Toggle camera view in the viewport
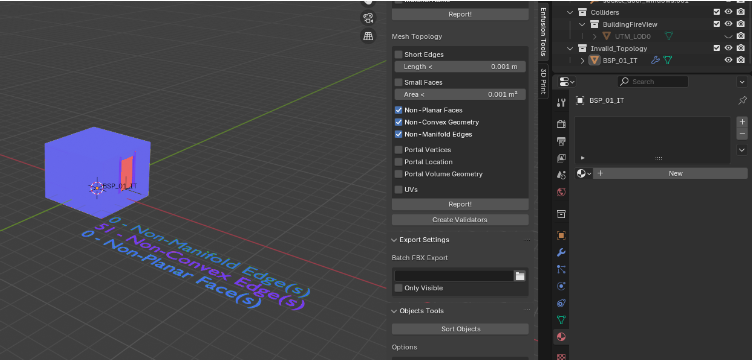This screenshot has width=752, height=360. pos(368,18)
